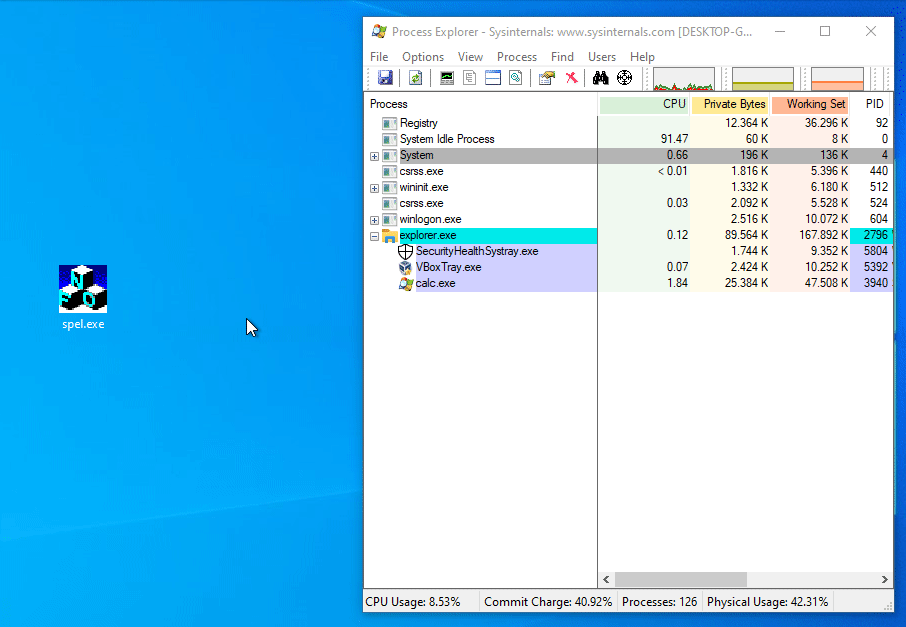Open process Properties toolbar icon

click(x=547, y=77)
